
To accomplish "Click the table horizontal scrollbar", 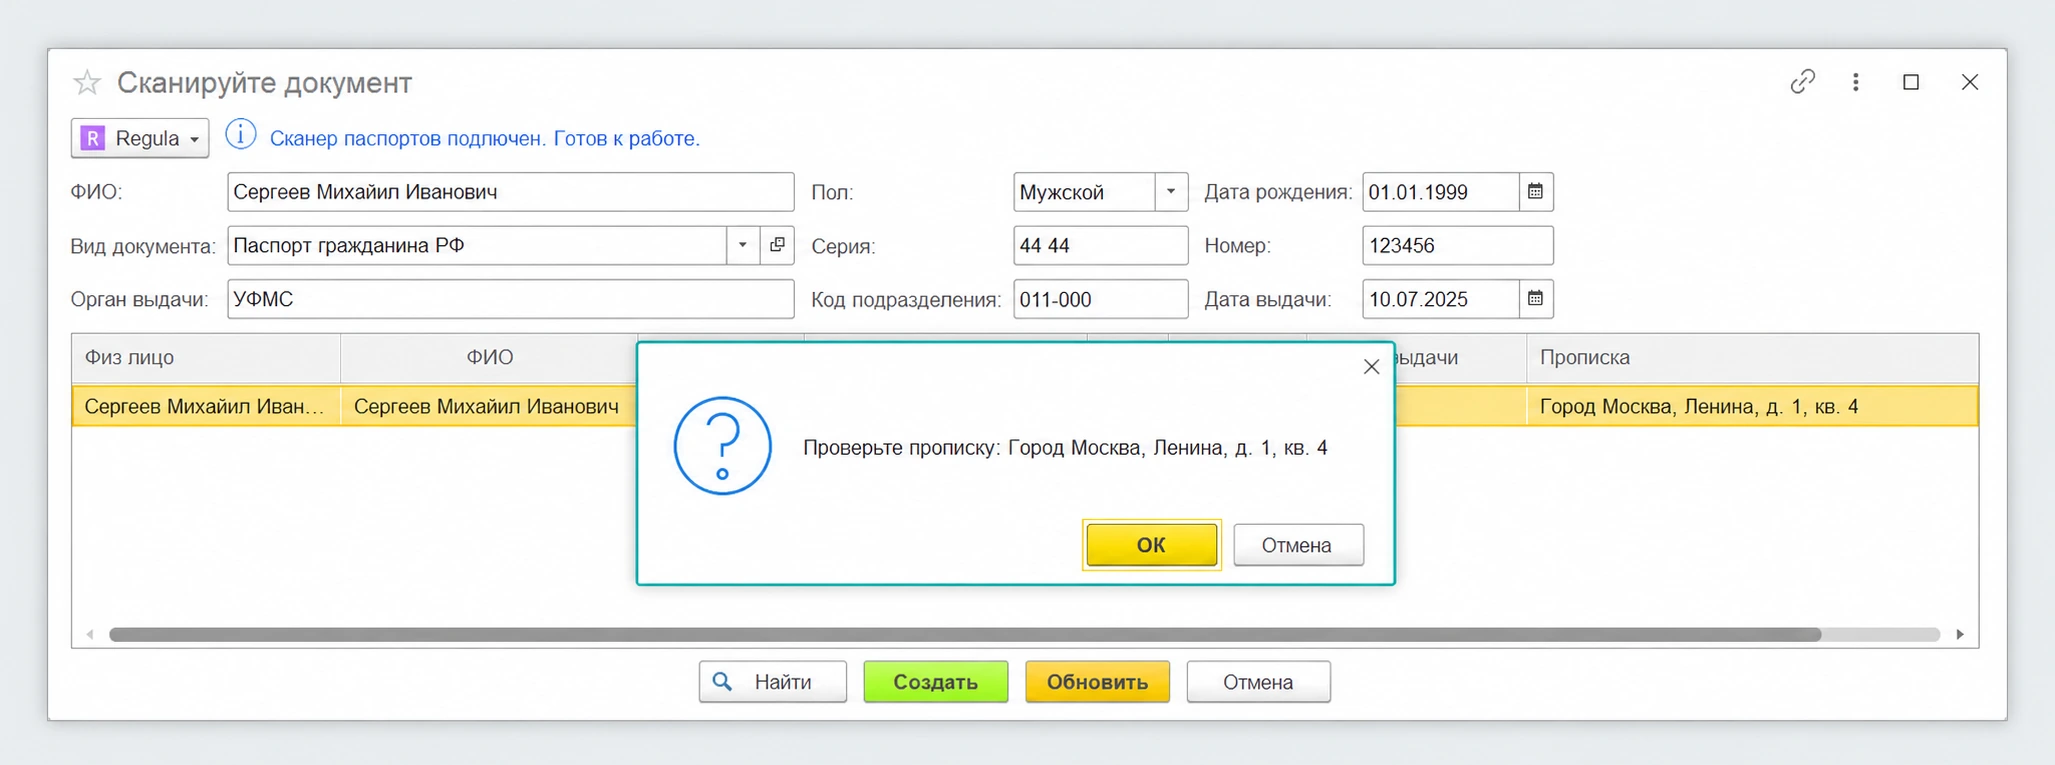I will click(x=965, y=634).
